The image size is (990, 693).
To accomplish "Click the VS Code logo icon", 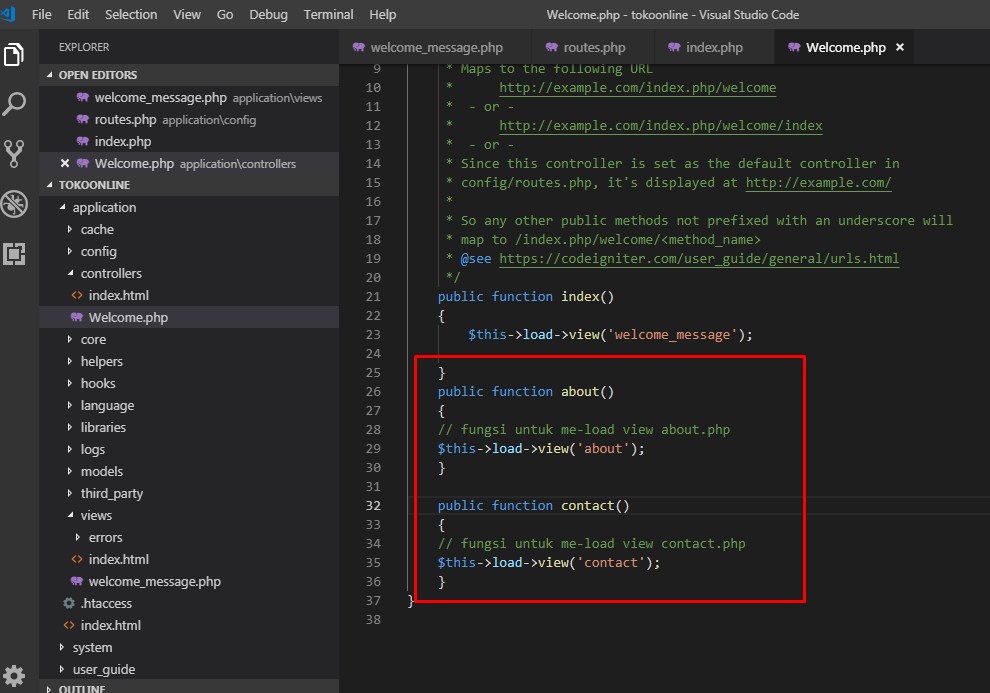I will (x=8, y=13).
